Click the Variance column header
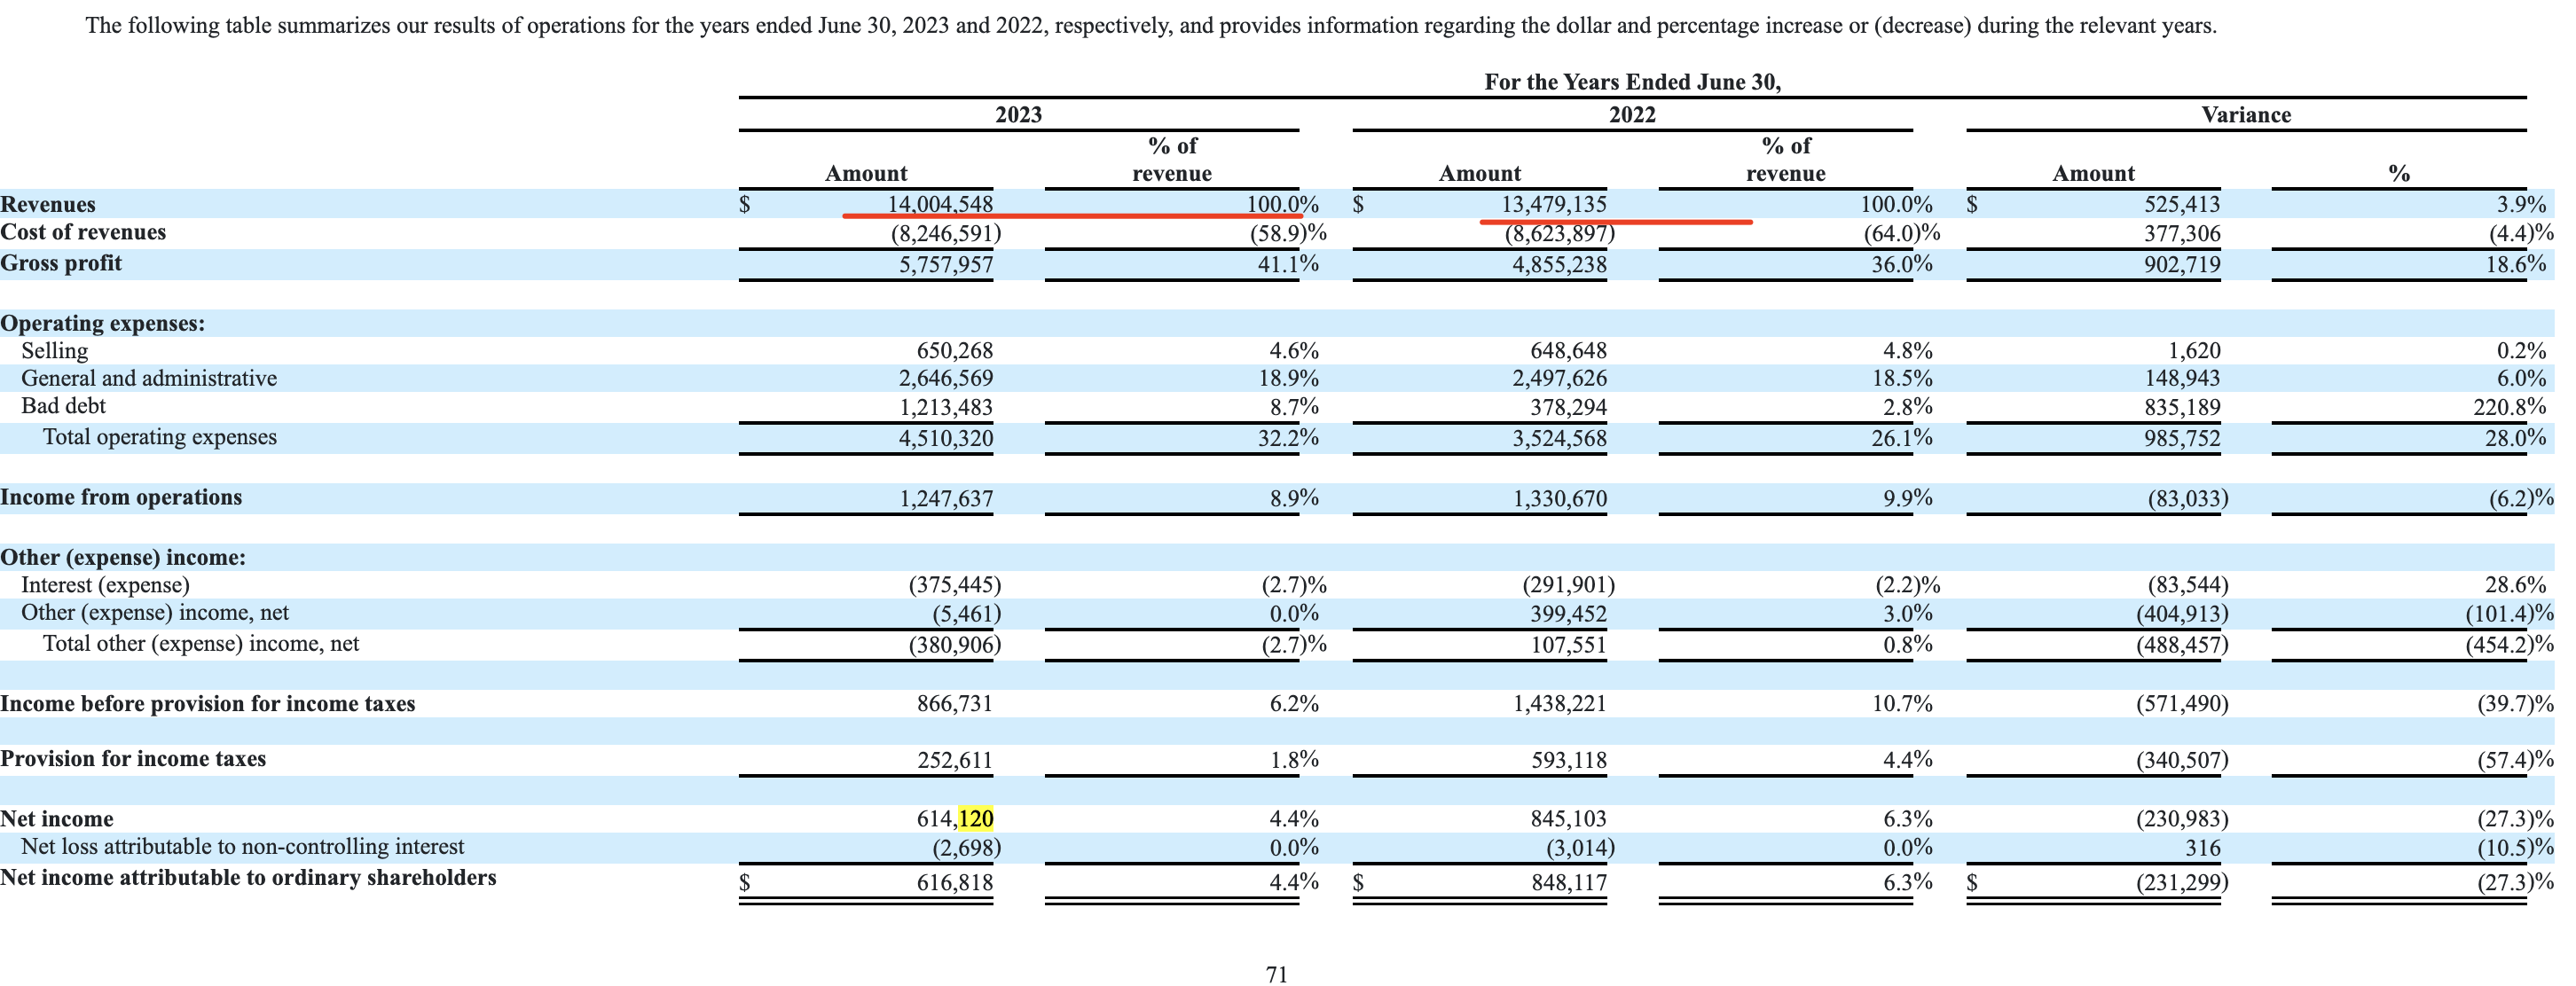 click(x=2245, y=115)
